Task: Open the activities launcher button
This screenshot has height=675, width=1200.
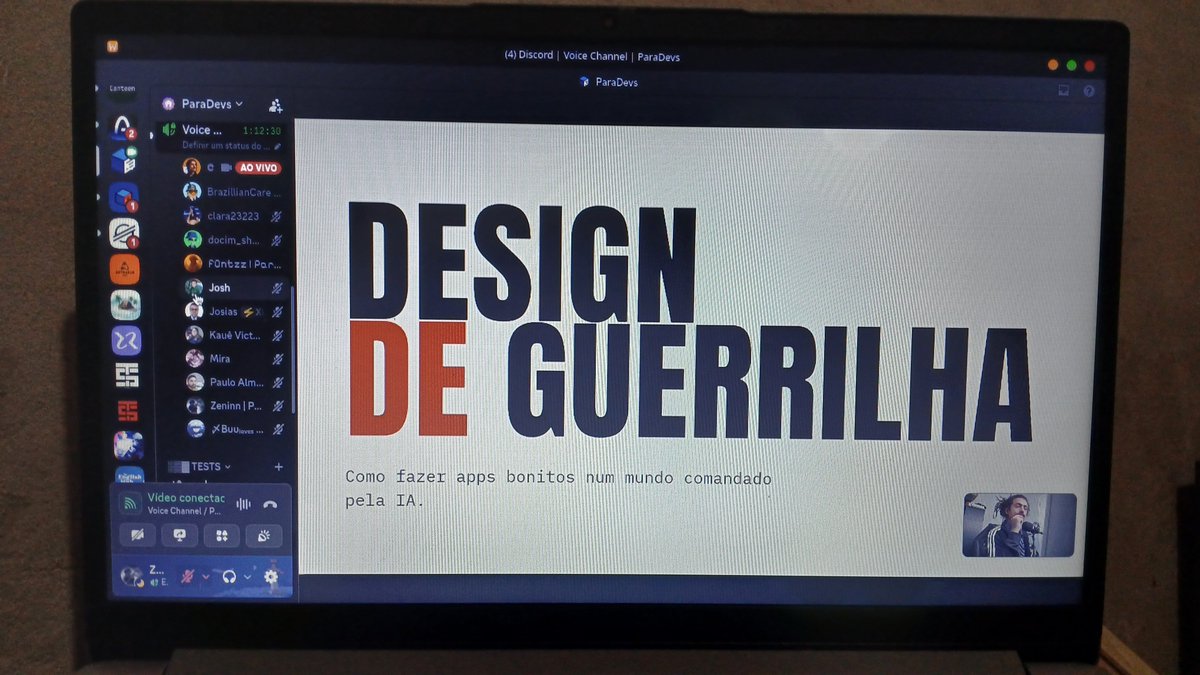Action: point(222,535)
